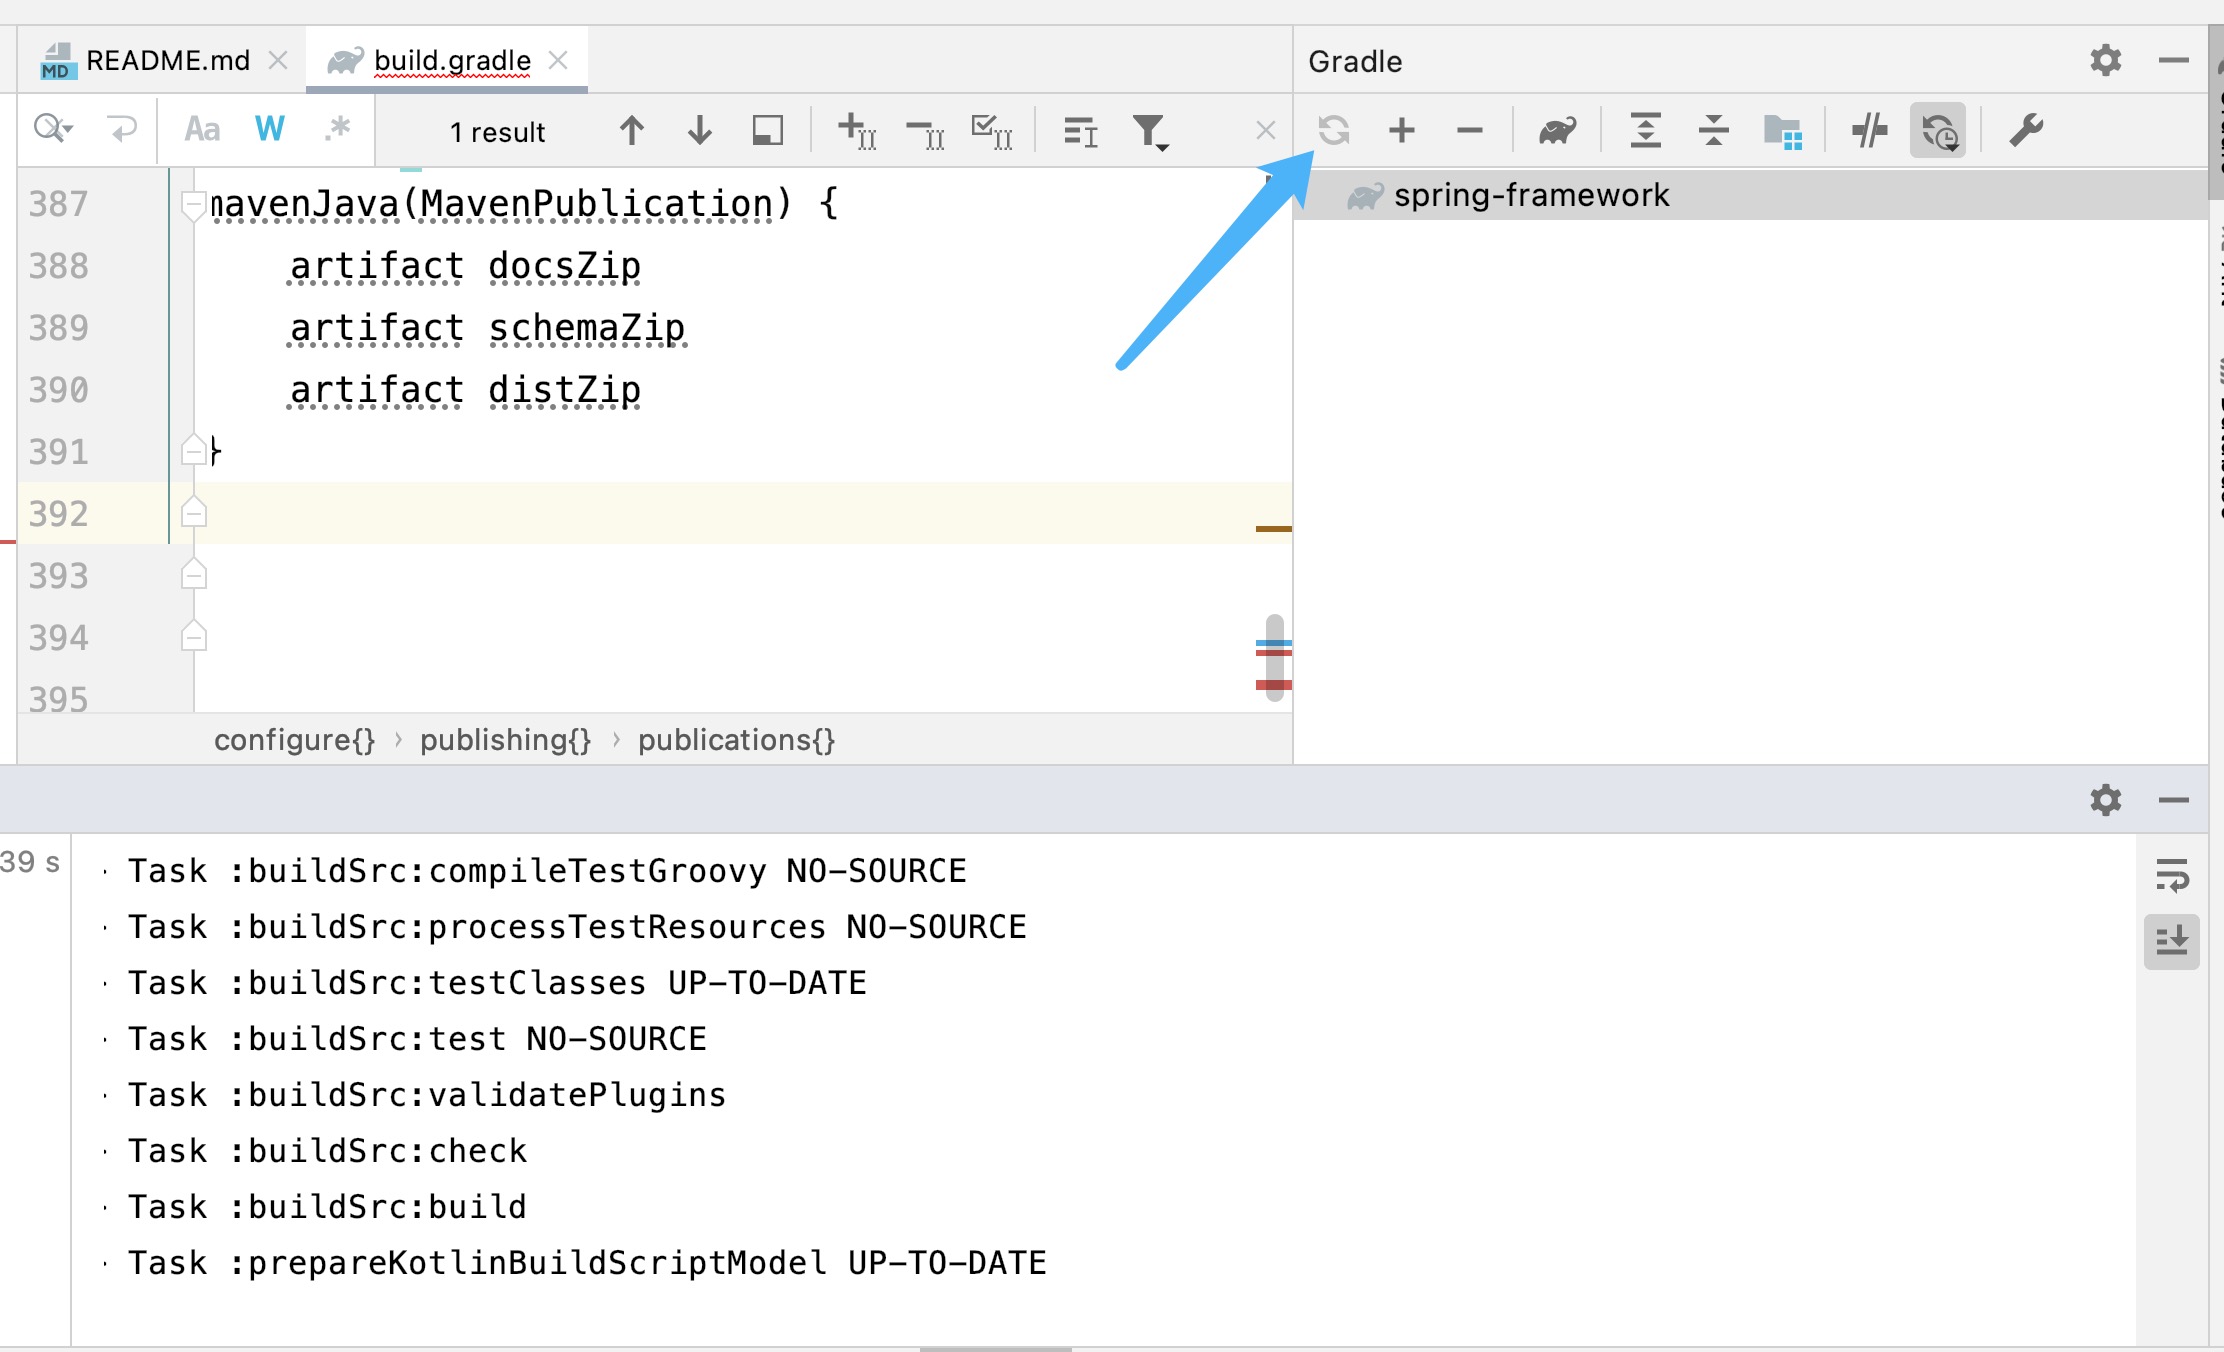This screenshot has width=2224, height=1352.
Task: Click publishing{} breadcrumb
Action: 505,740
